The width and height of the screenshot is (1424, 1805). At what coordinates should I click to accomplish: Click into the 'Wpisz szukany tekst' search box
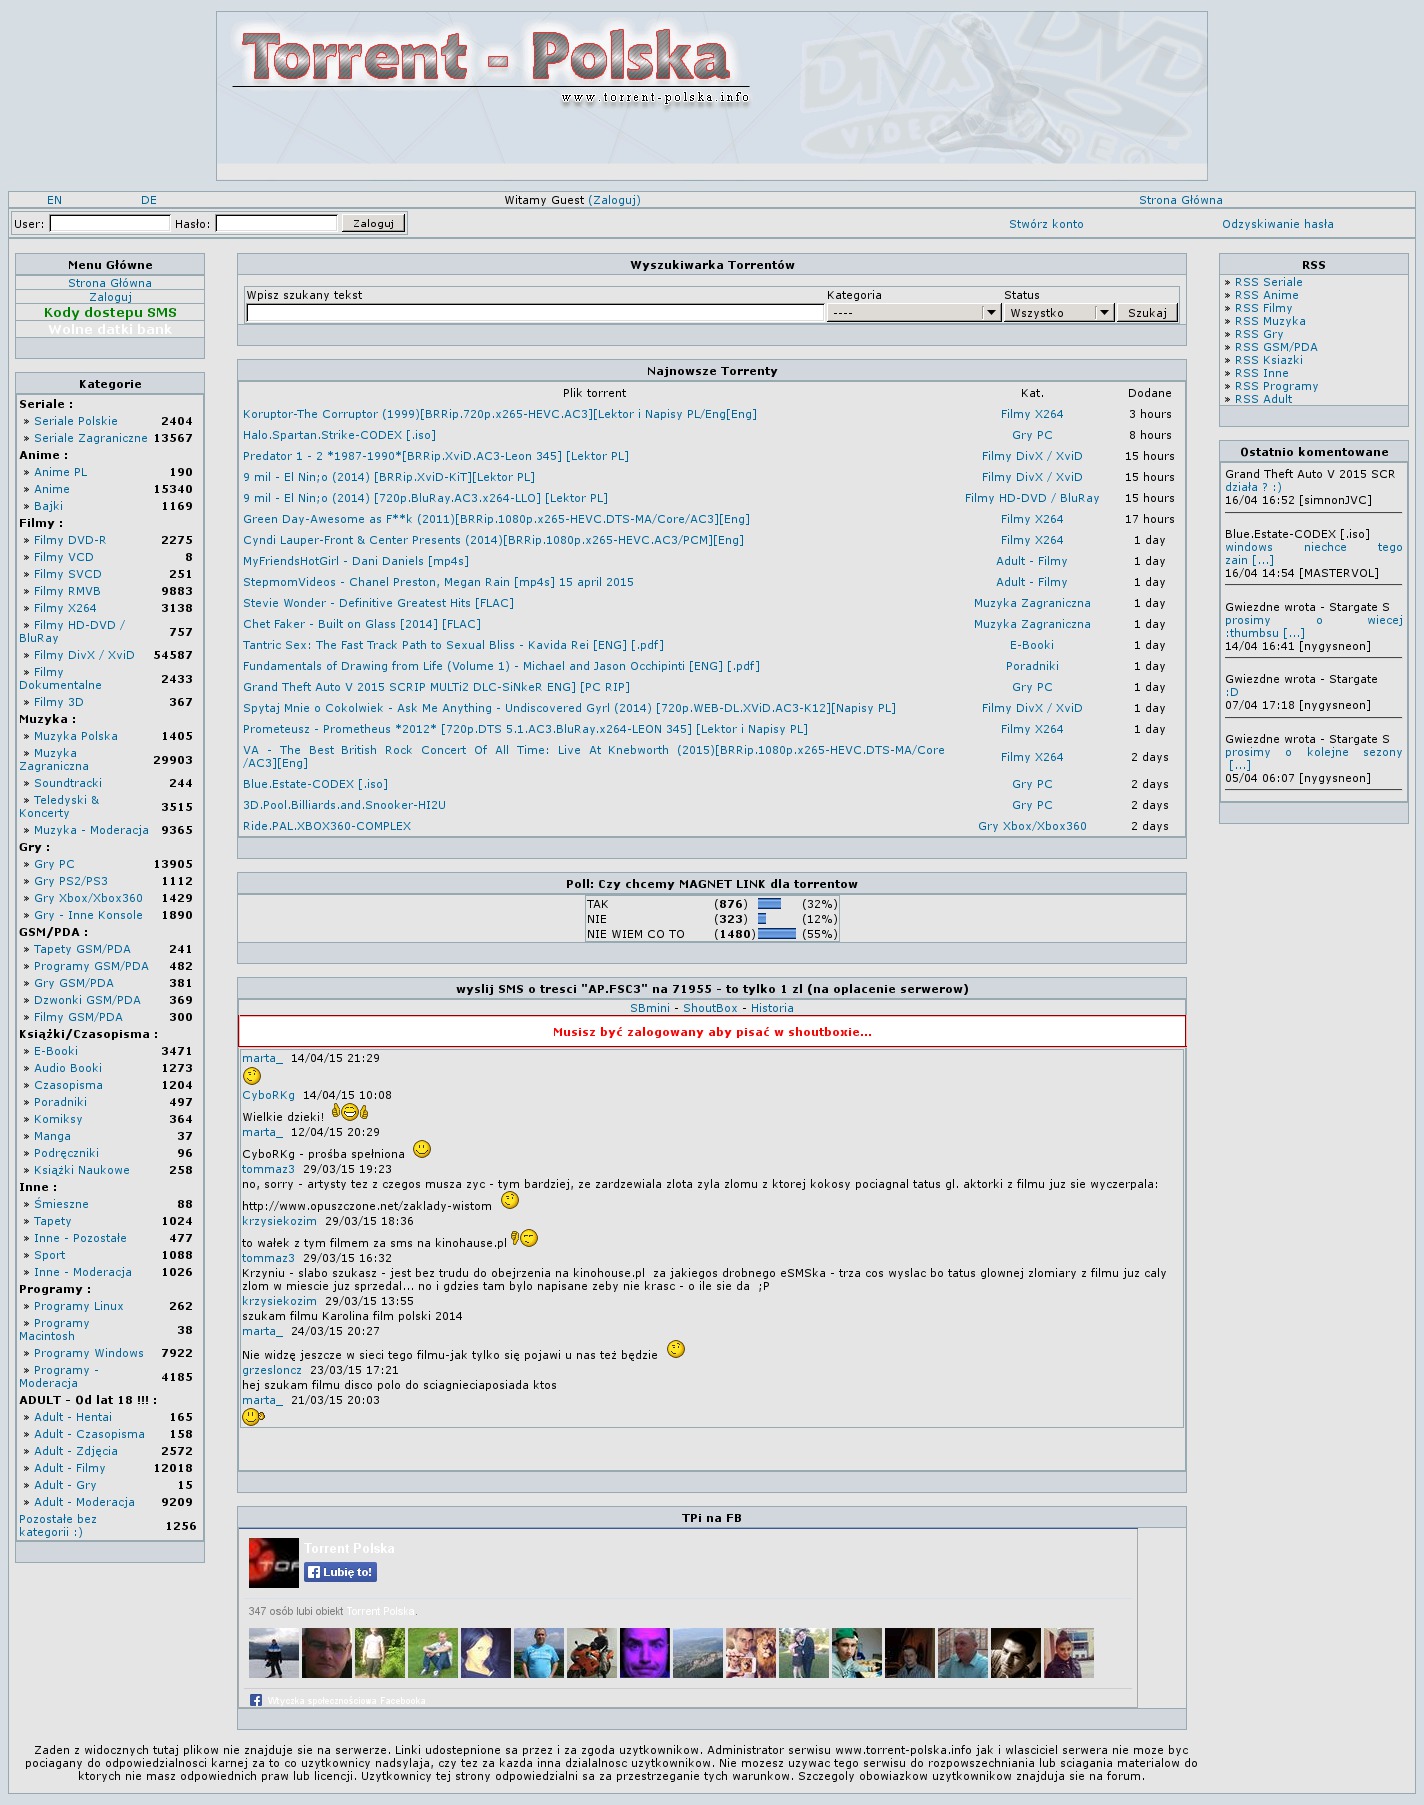pos(534,313)
